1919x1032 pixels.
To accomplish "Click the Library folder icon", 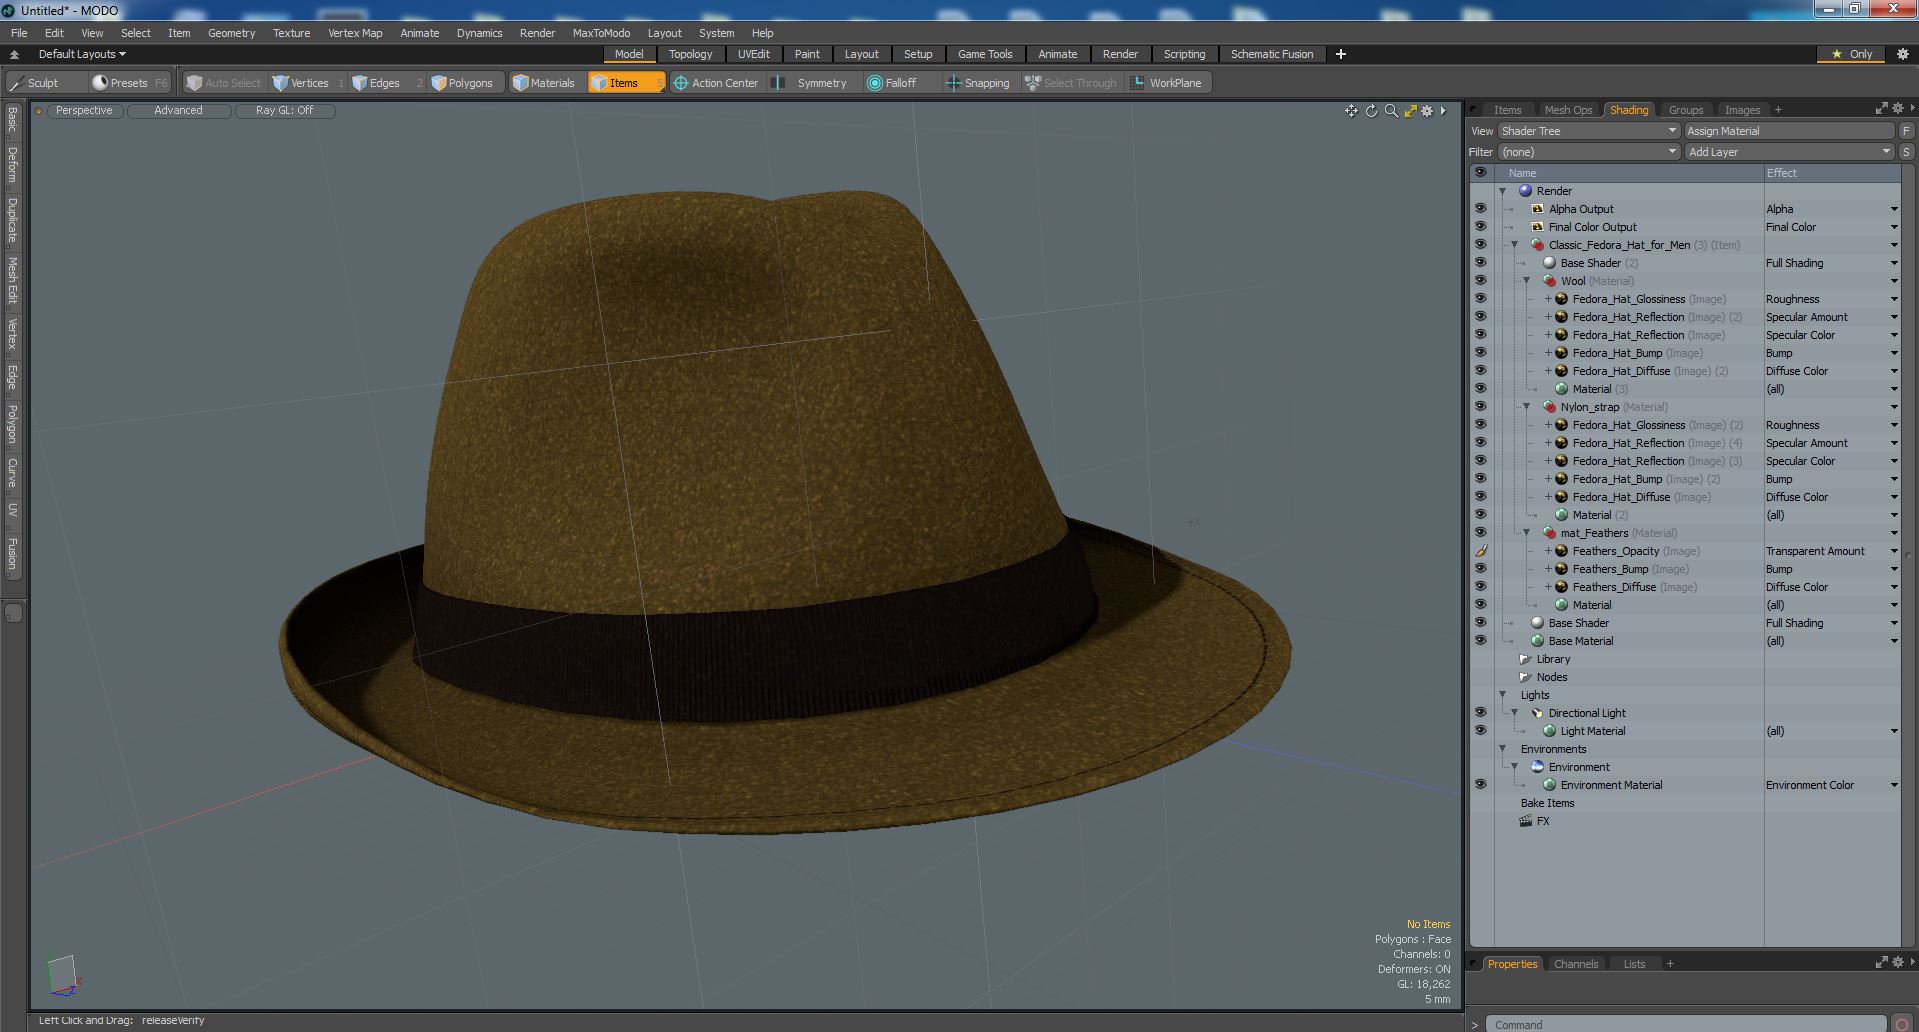I will pyautogui.click(x=1525, y=659).
